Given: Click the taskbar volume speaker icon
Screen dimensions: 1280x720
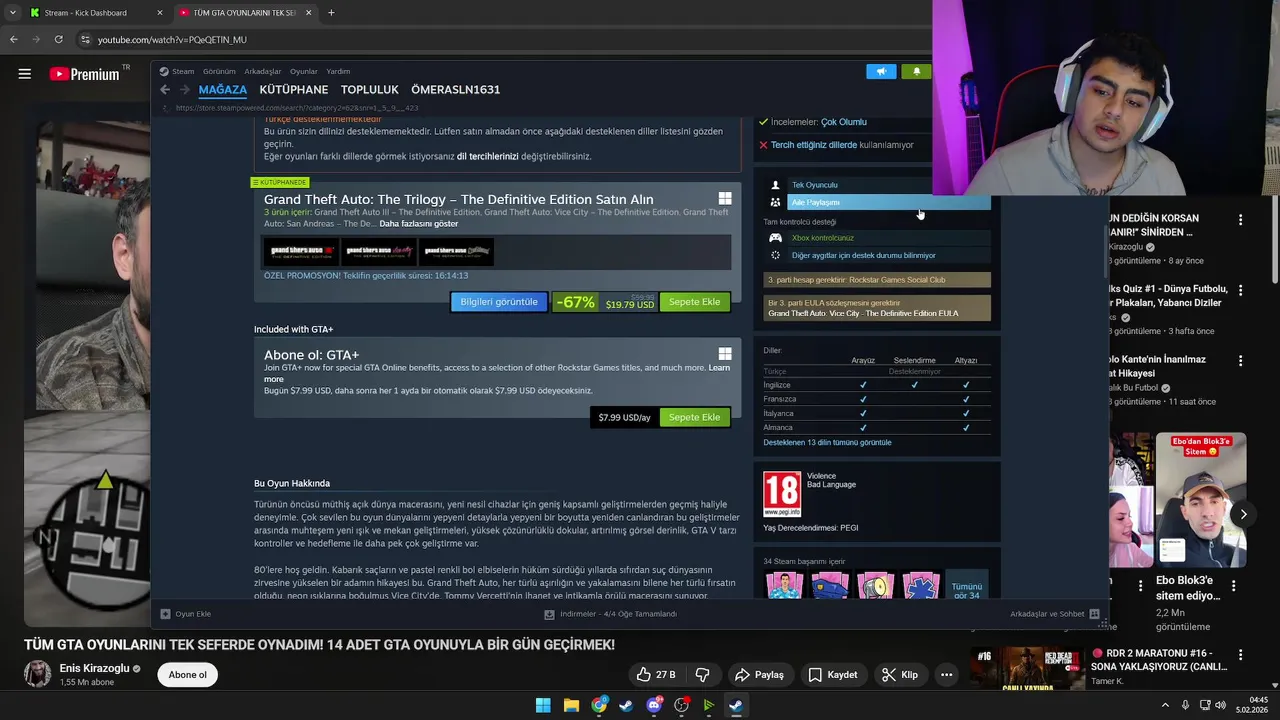Looking at the screenshot, I should pyautogui.click(x=1219, y=705).
